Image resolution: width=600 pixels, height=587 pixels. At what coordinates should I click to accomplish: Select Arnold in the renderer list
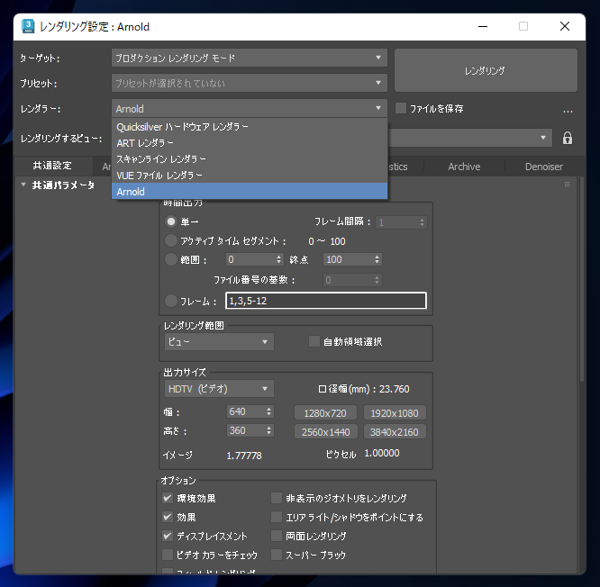249,191
